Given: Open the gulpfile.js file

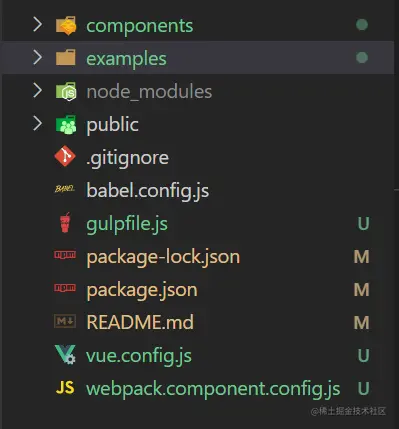Looking at the screenshot, I should pos(127,224).
